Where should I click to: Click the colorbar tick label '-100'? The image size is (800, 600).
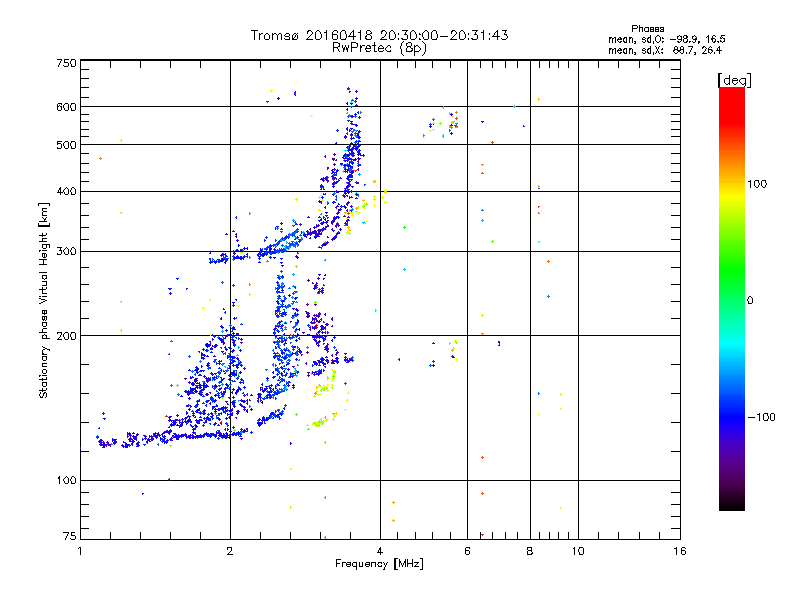[761, 417]
